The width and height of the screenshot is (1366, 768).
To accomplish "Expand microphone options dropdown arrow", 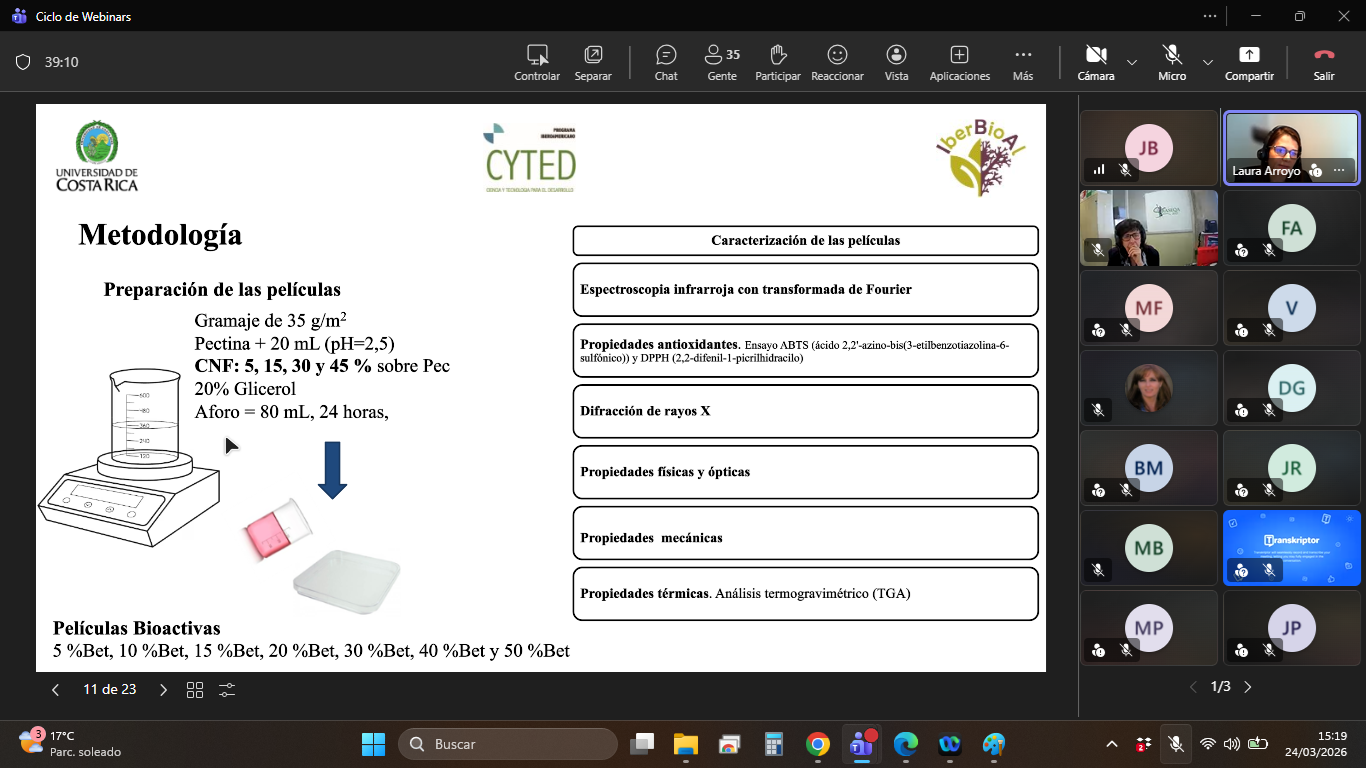I will [x=1208, y=62].
